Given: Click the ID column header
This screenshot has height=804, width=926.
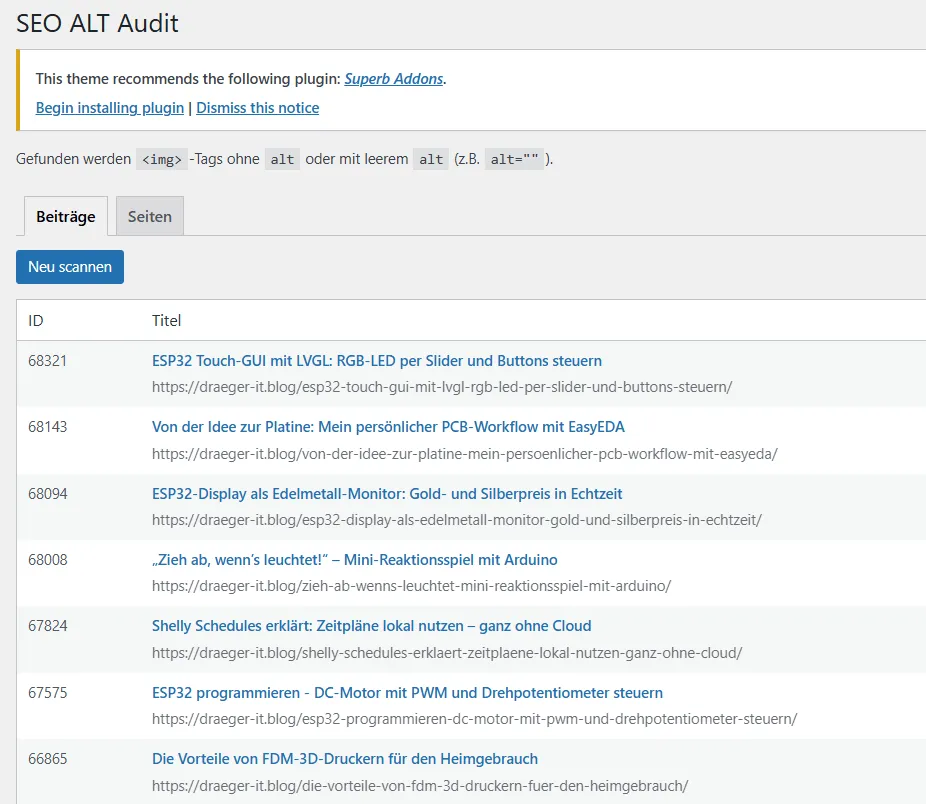Looking at the screenshot, I should pyautogui.click(x=36, y=321).
